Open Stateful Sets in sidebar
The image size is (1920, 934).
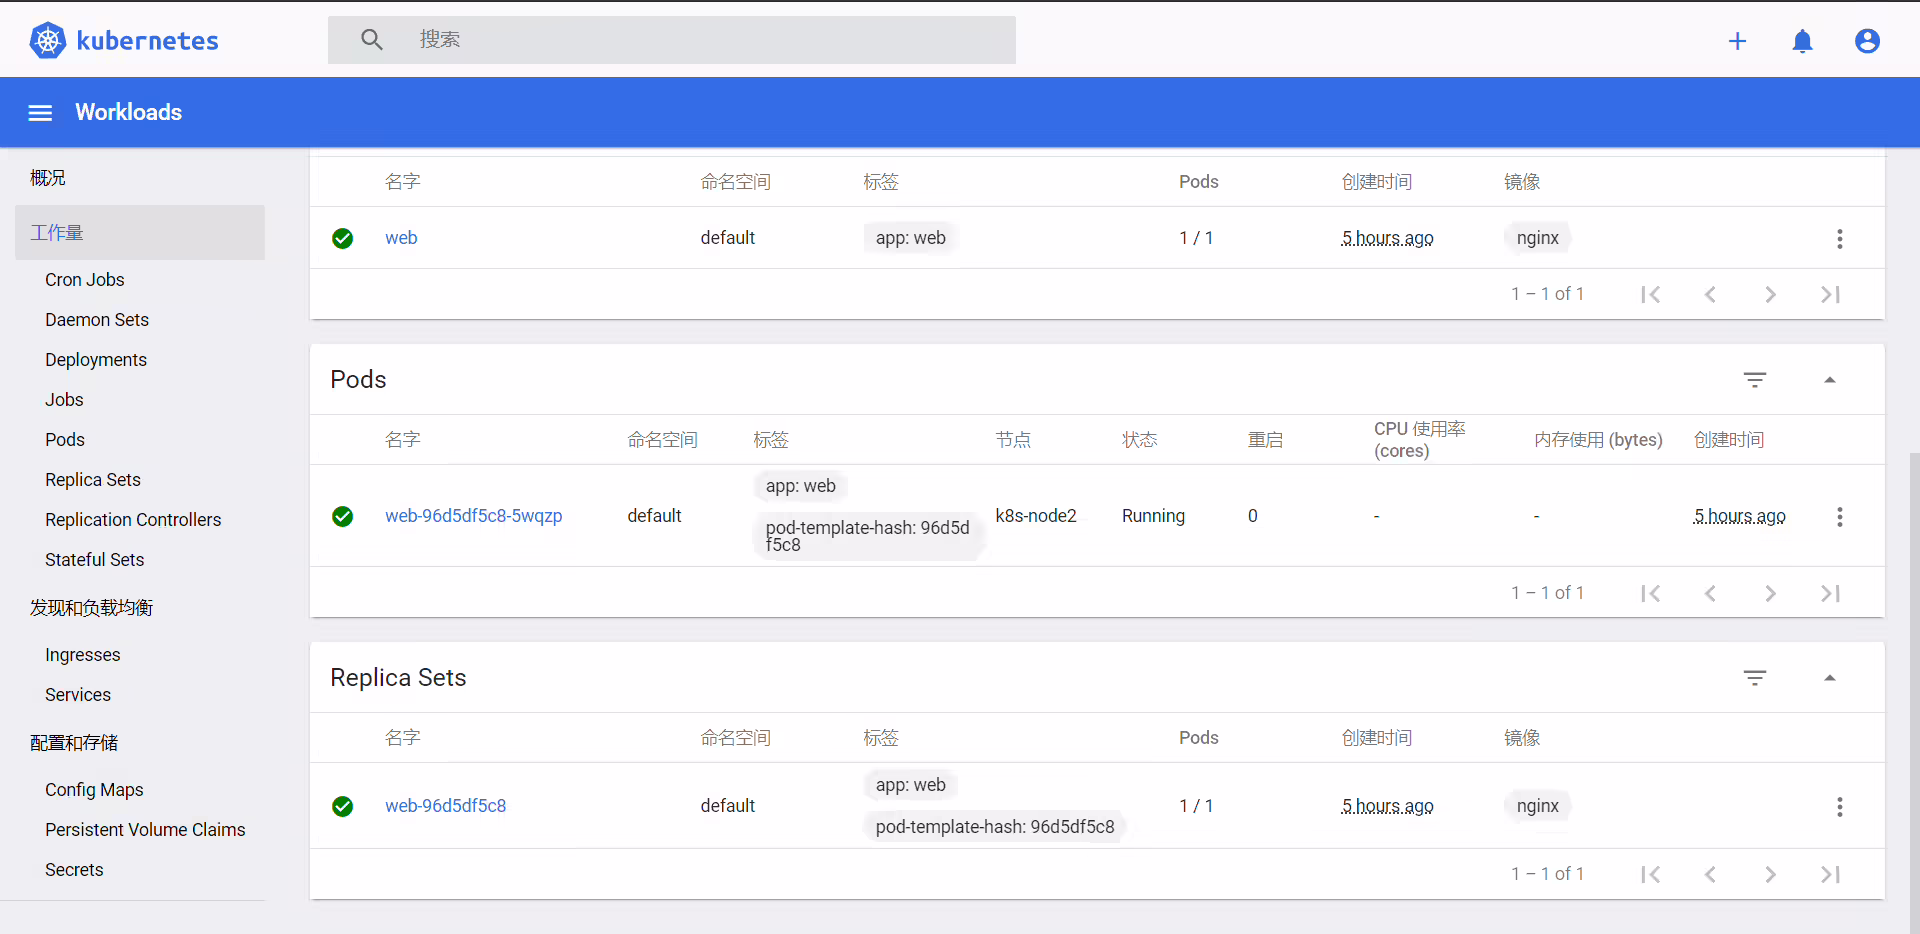tap(95, 560)
